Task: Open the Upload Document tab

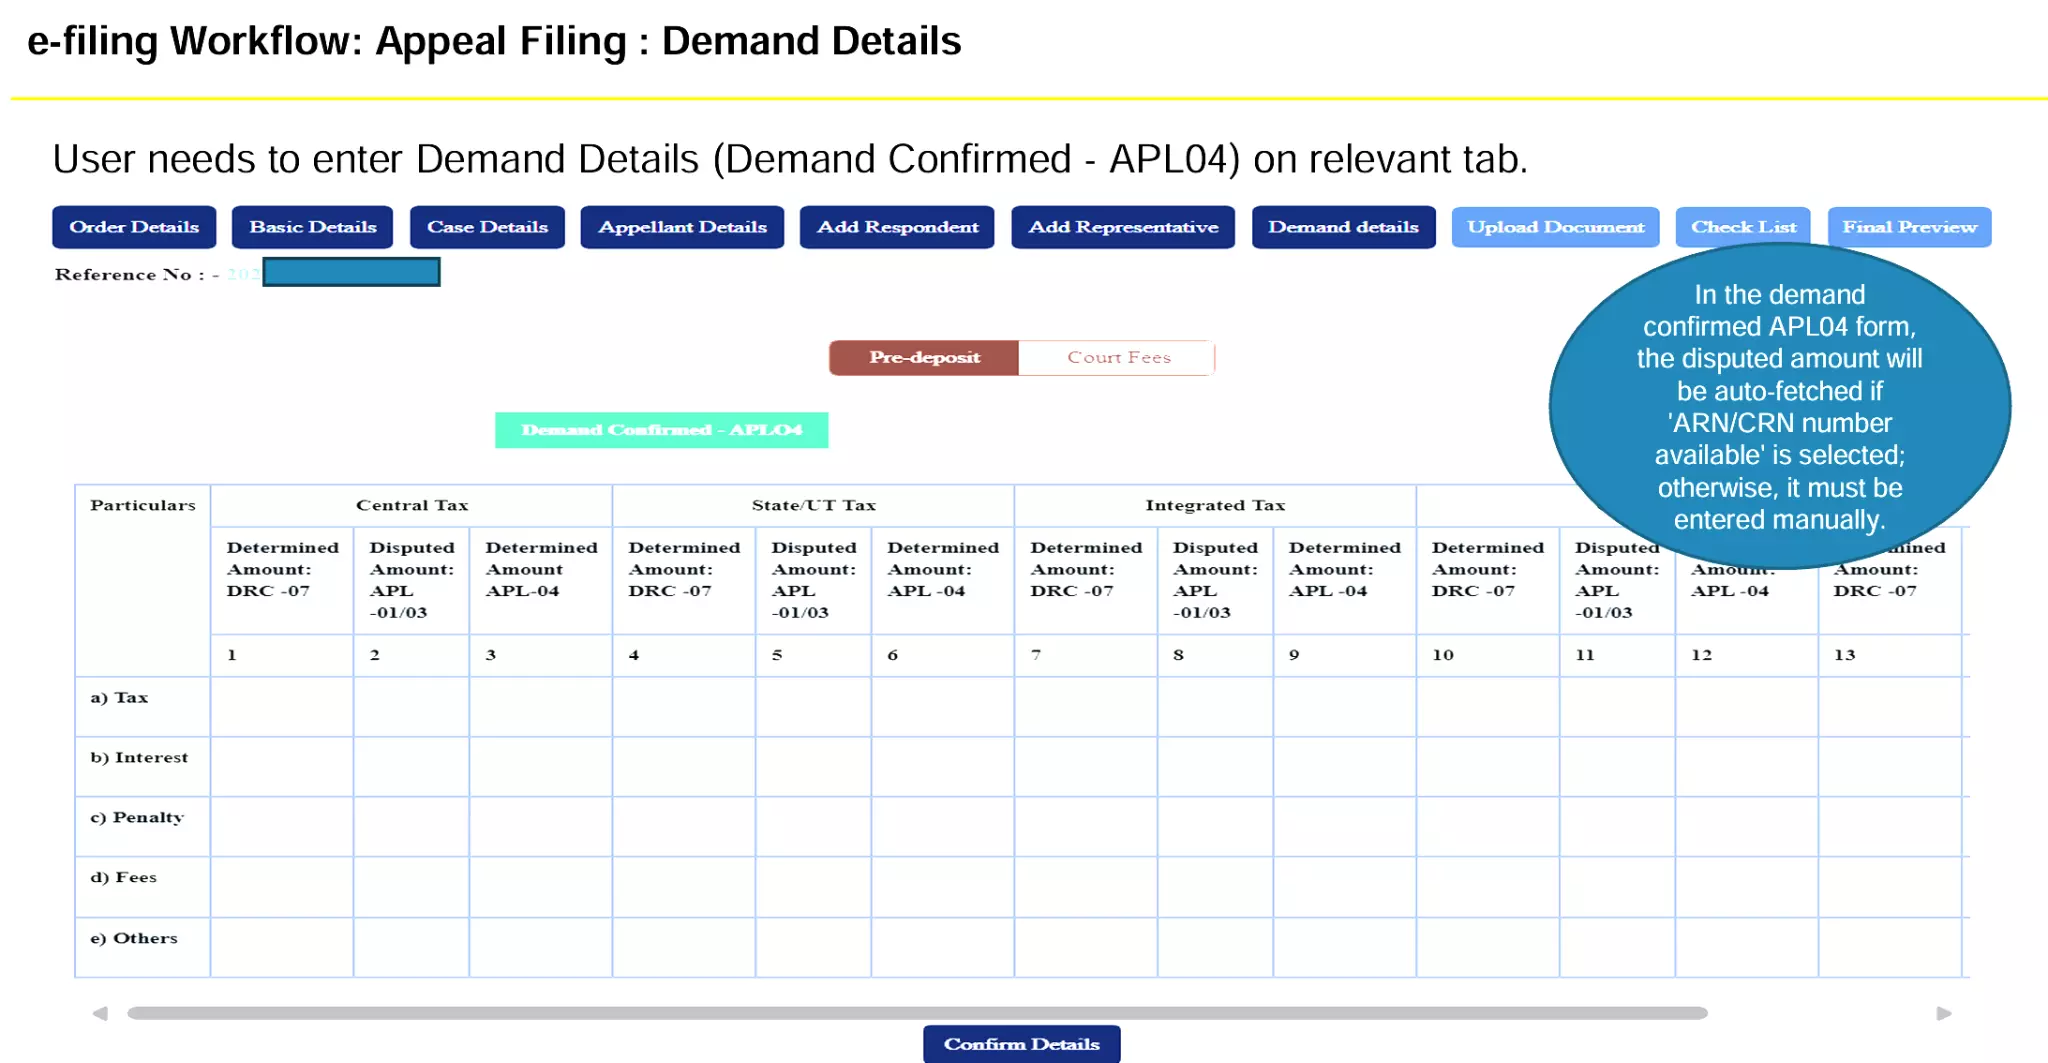Action: point(1555,227)
